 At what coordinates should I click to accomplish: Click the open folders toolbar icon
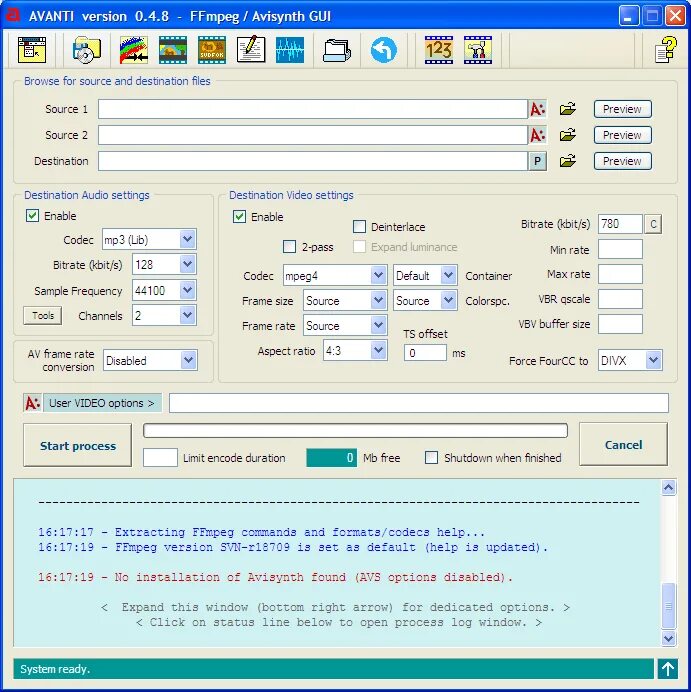(x=337, y=50)
